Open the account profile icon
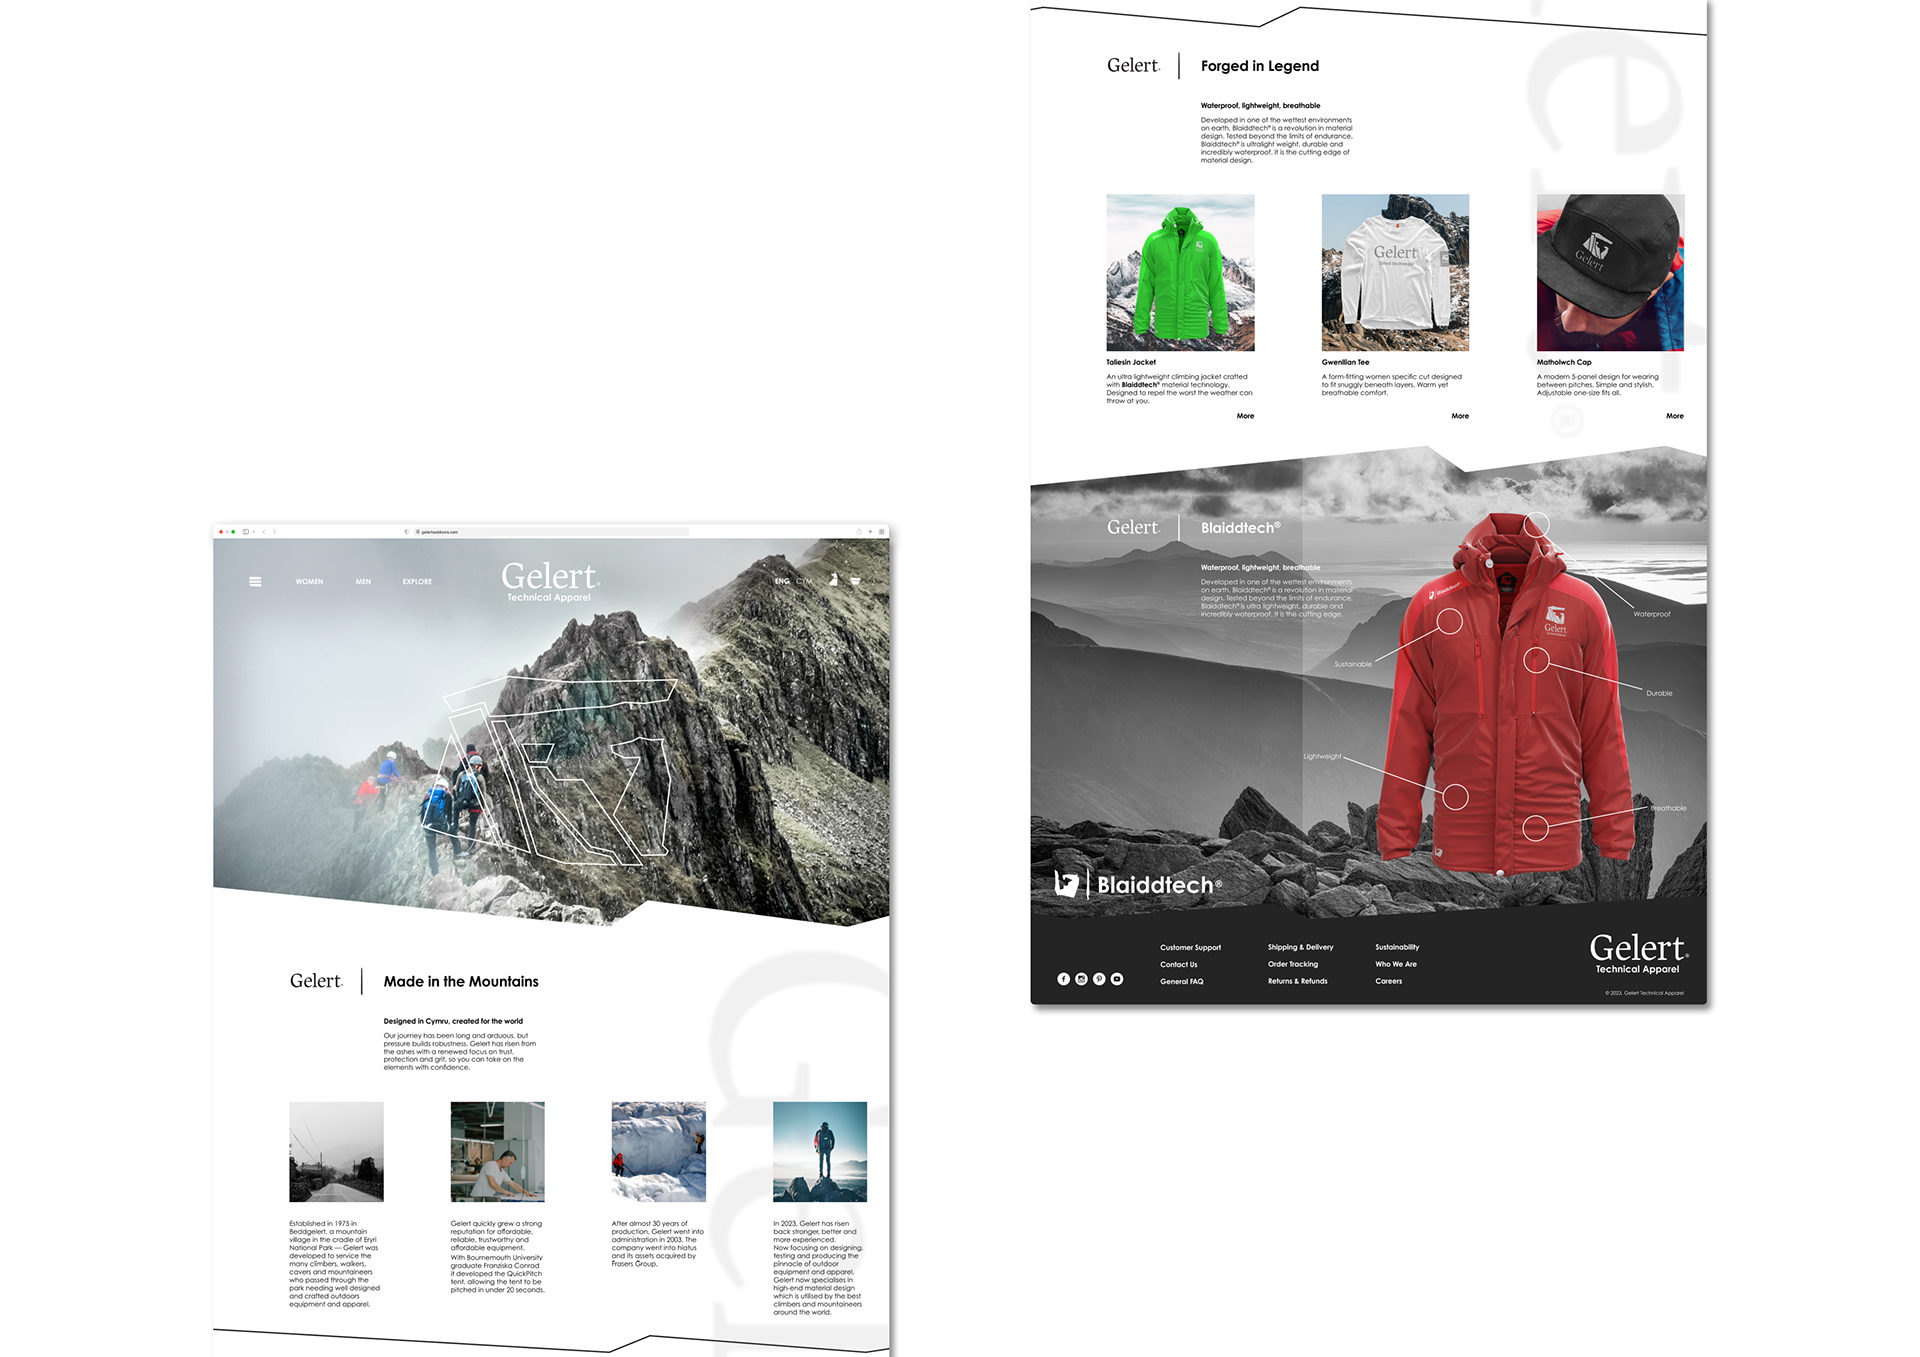 (x=833, y=580)
